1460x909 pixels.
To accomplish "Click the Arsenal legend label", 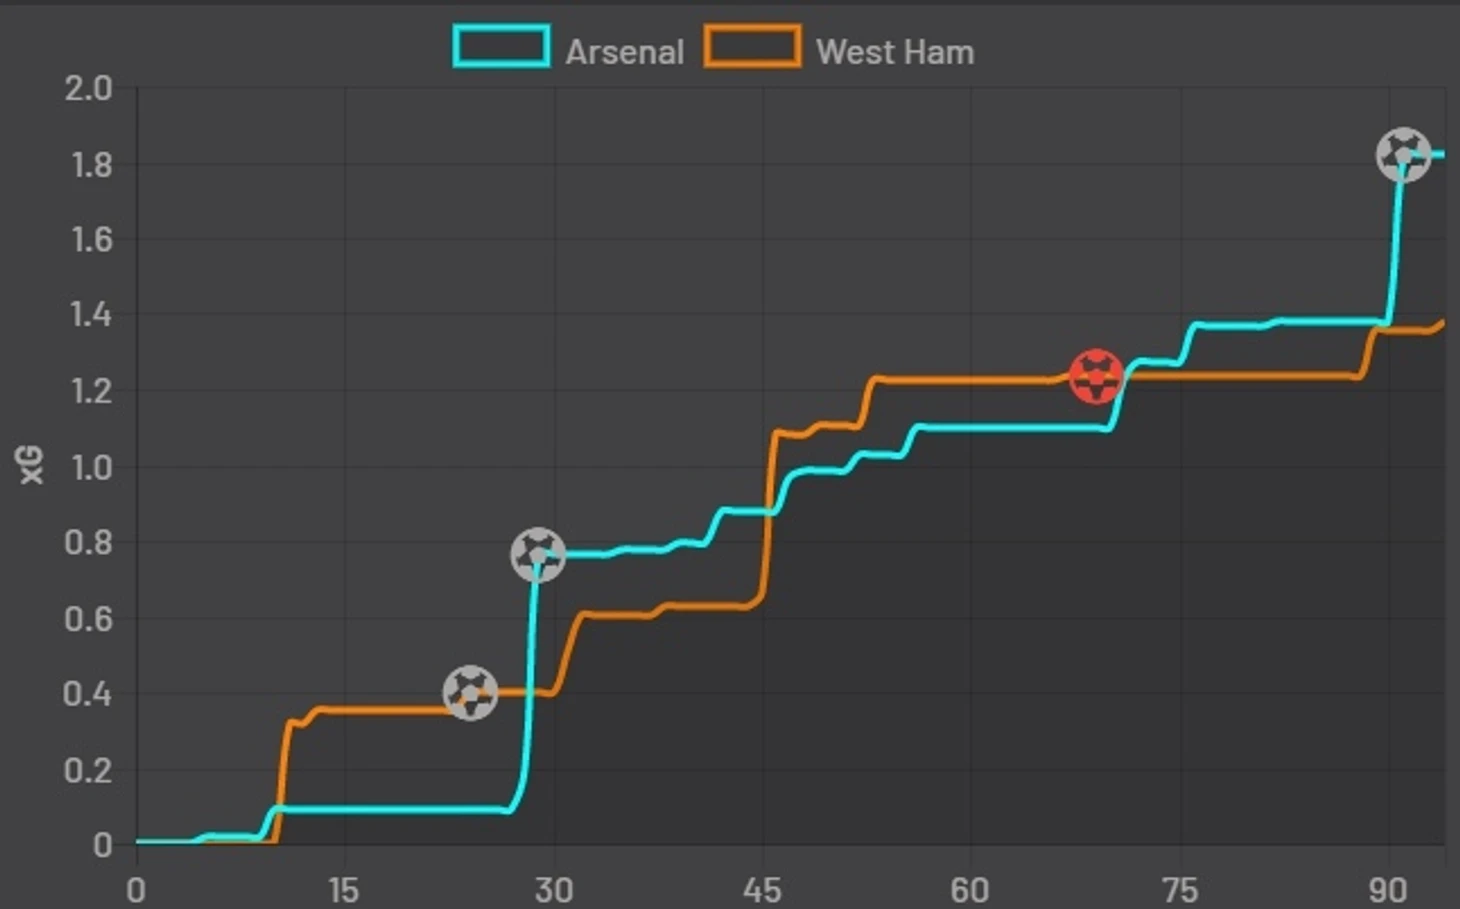I will point(625,52).
